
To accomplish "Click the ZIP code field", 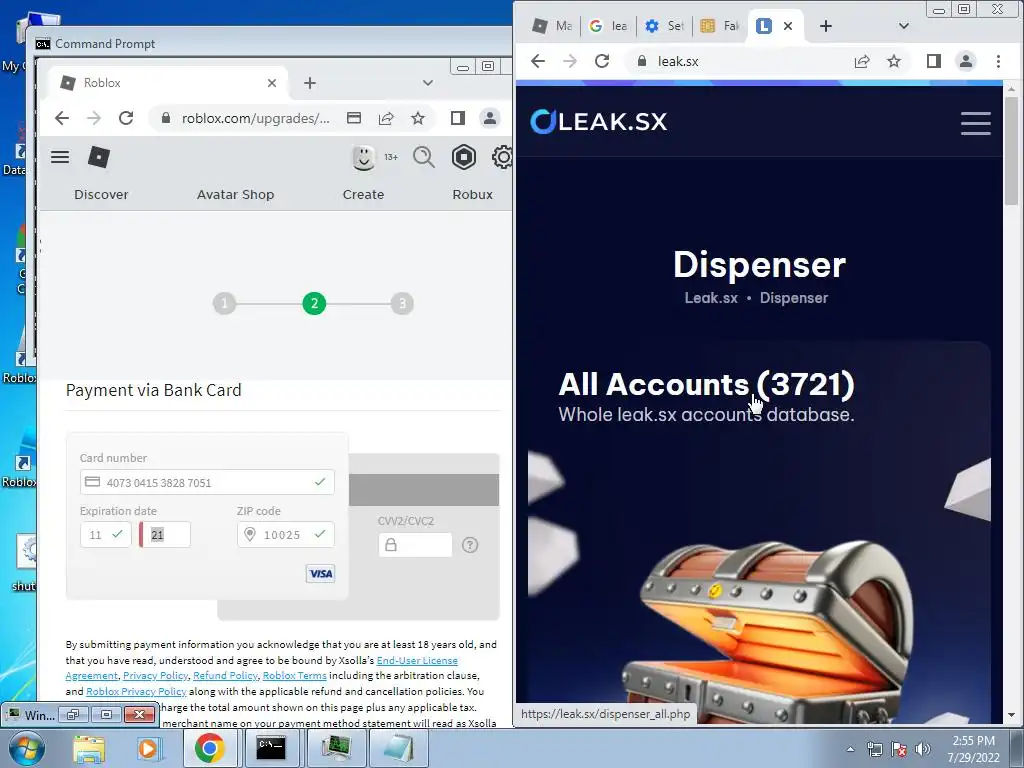I will [x=285, y=534].
